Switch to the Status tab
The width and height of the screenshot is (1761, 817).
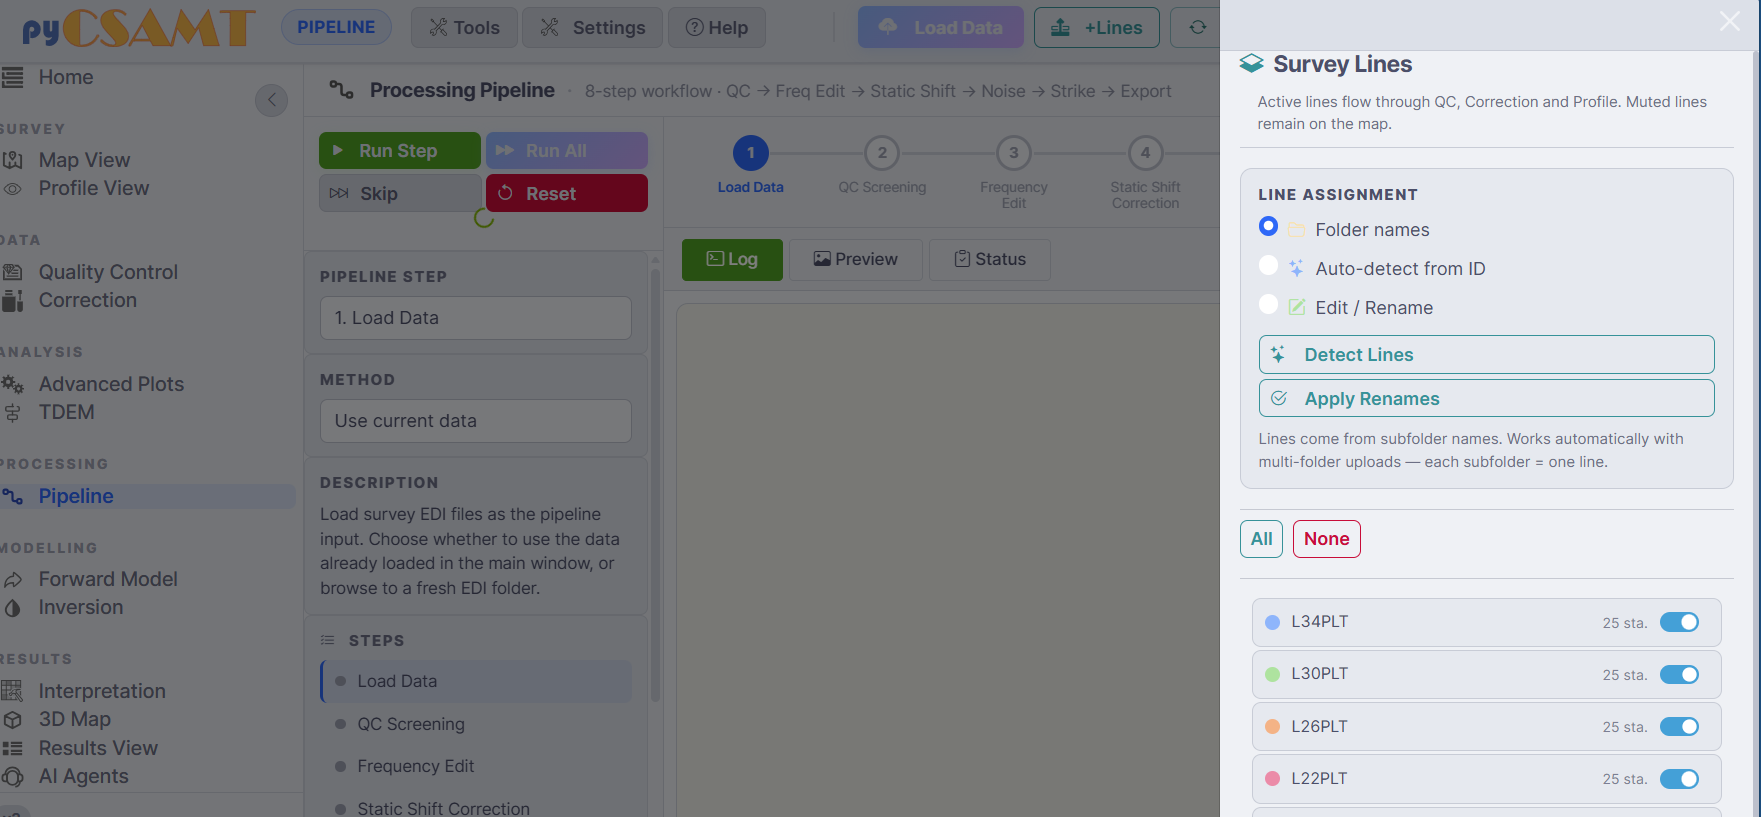click(x=989, y=259)
